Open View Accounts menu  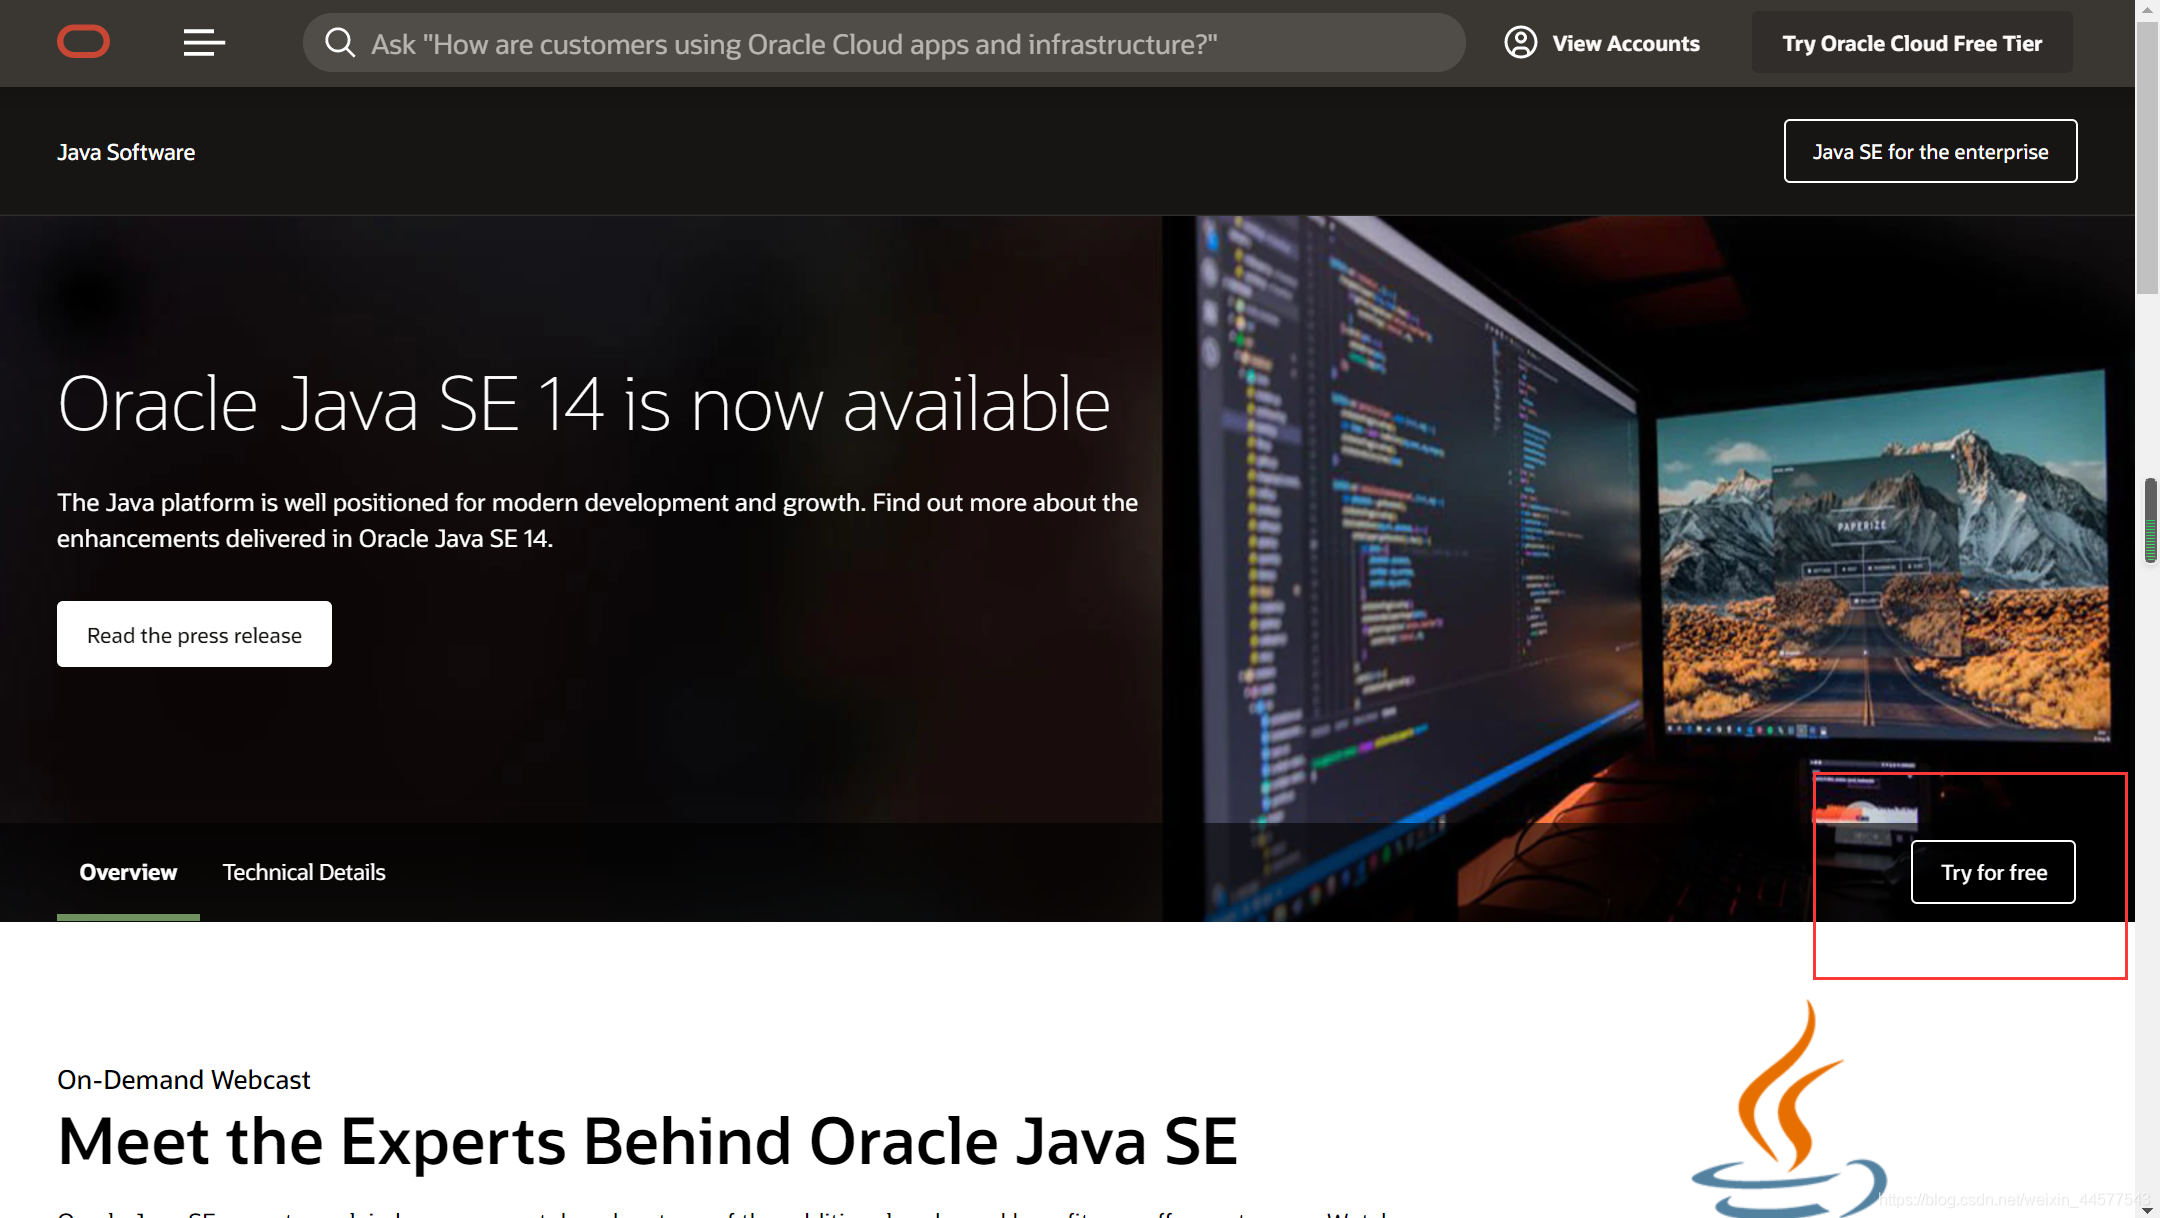tap(1625, 44)
